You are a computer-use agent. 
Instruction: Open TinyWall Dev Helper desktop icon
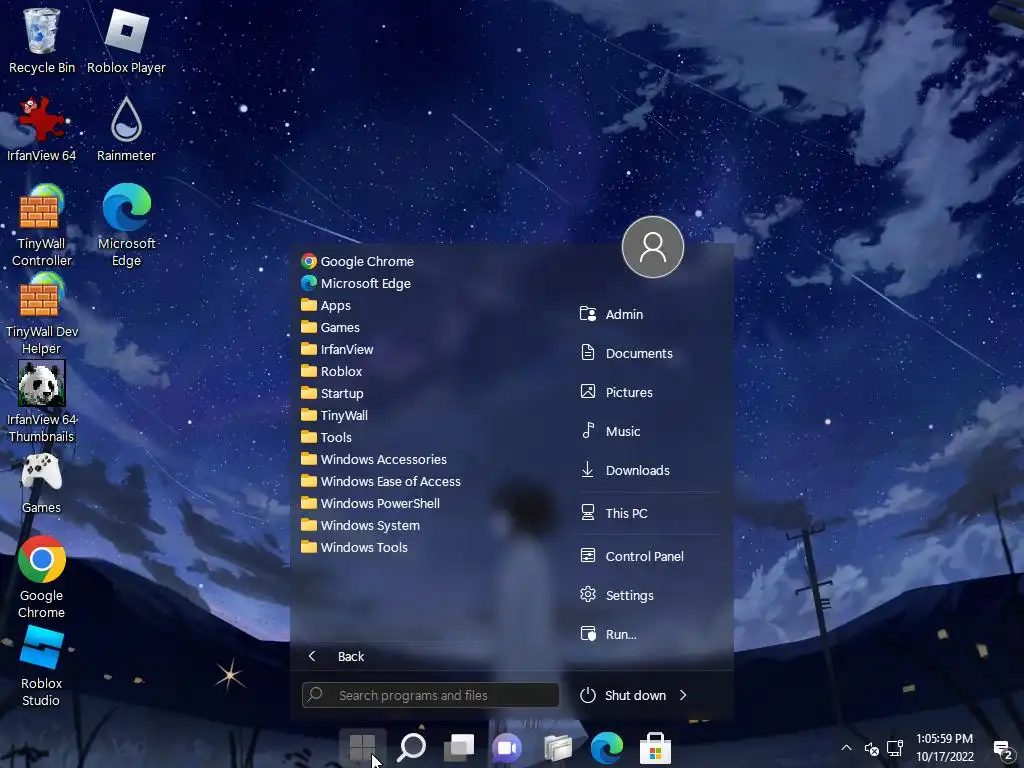coord(41,313)
